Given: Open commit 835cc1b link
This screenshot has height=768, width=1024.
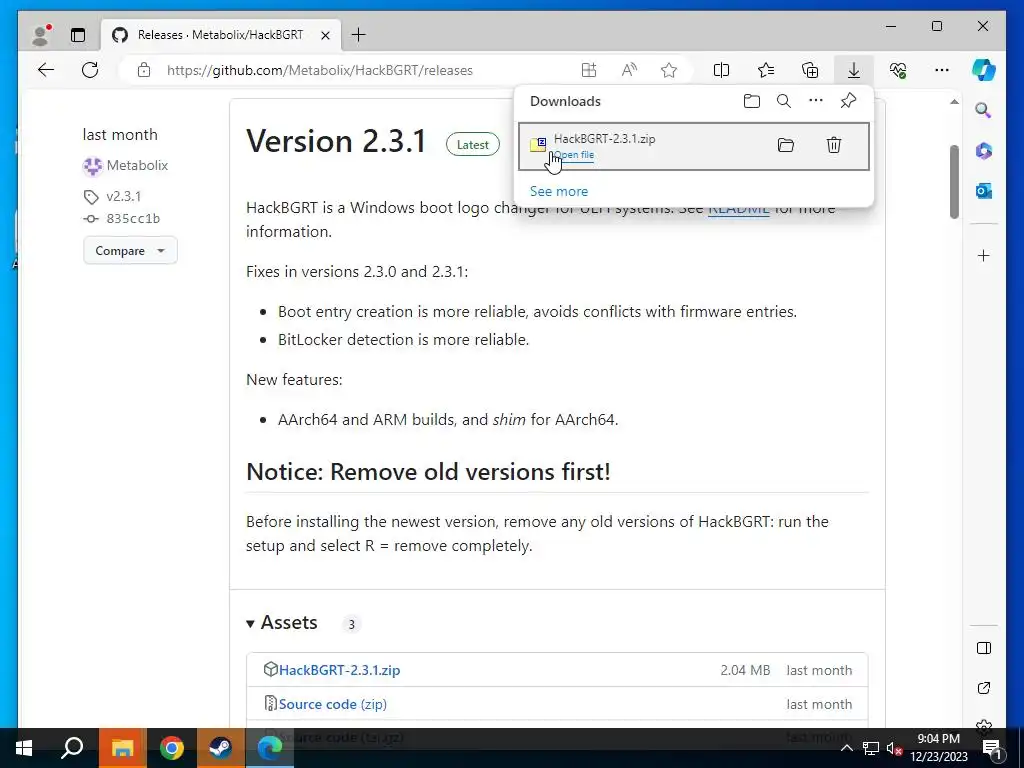Looking at the screenshot, I should 133,219.
